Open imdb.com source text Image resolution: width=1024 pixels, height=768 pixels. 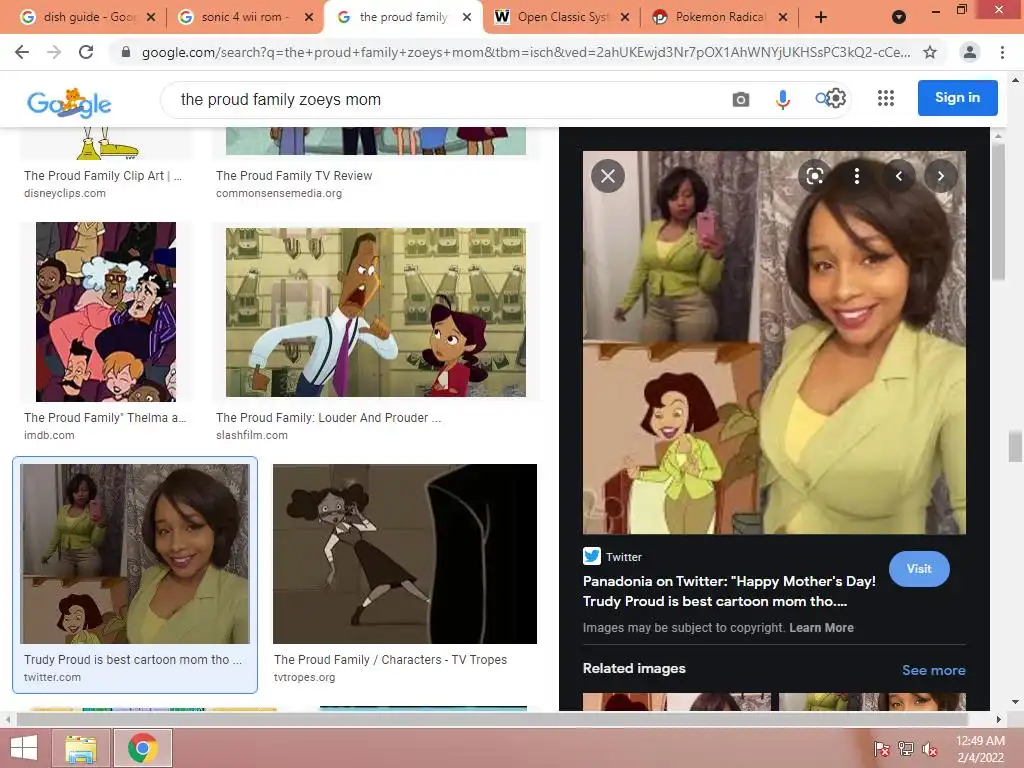(x=49, y=435)
